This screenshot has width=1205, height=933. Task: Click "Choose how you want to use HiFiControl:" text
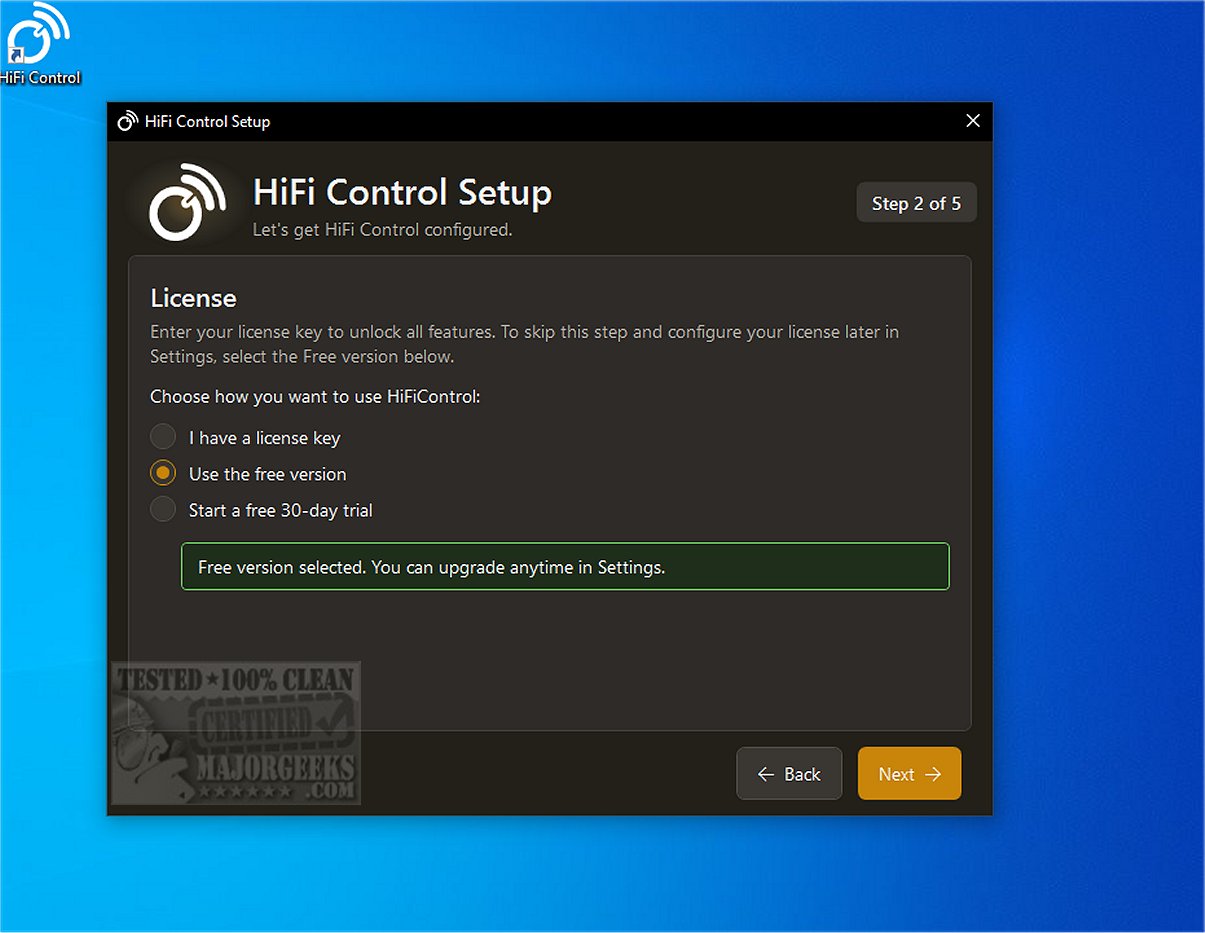pos(315,397)
